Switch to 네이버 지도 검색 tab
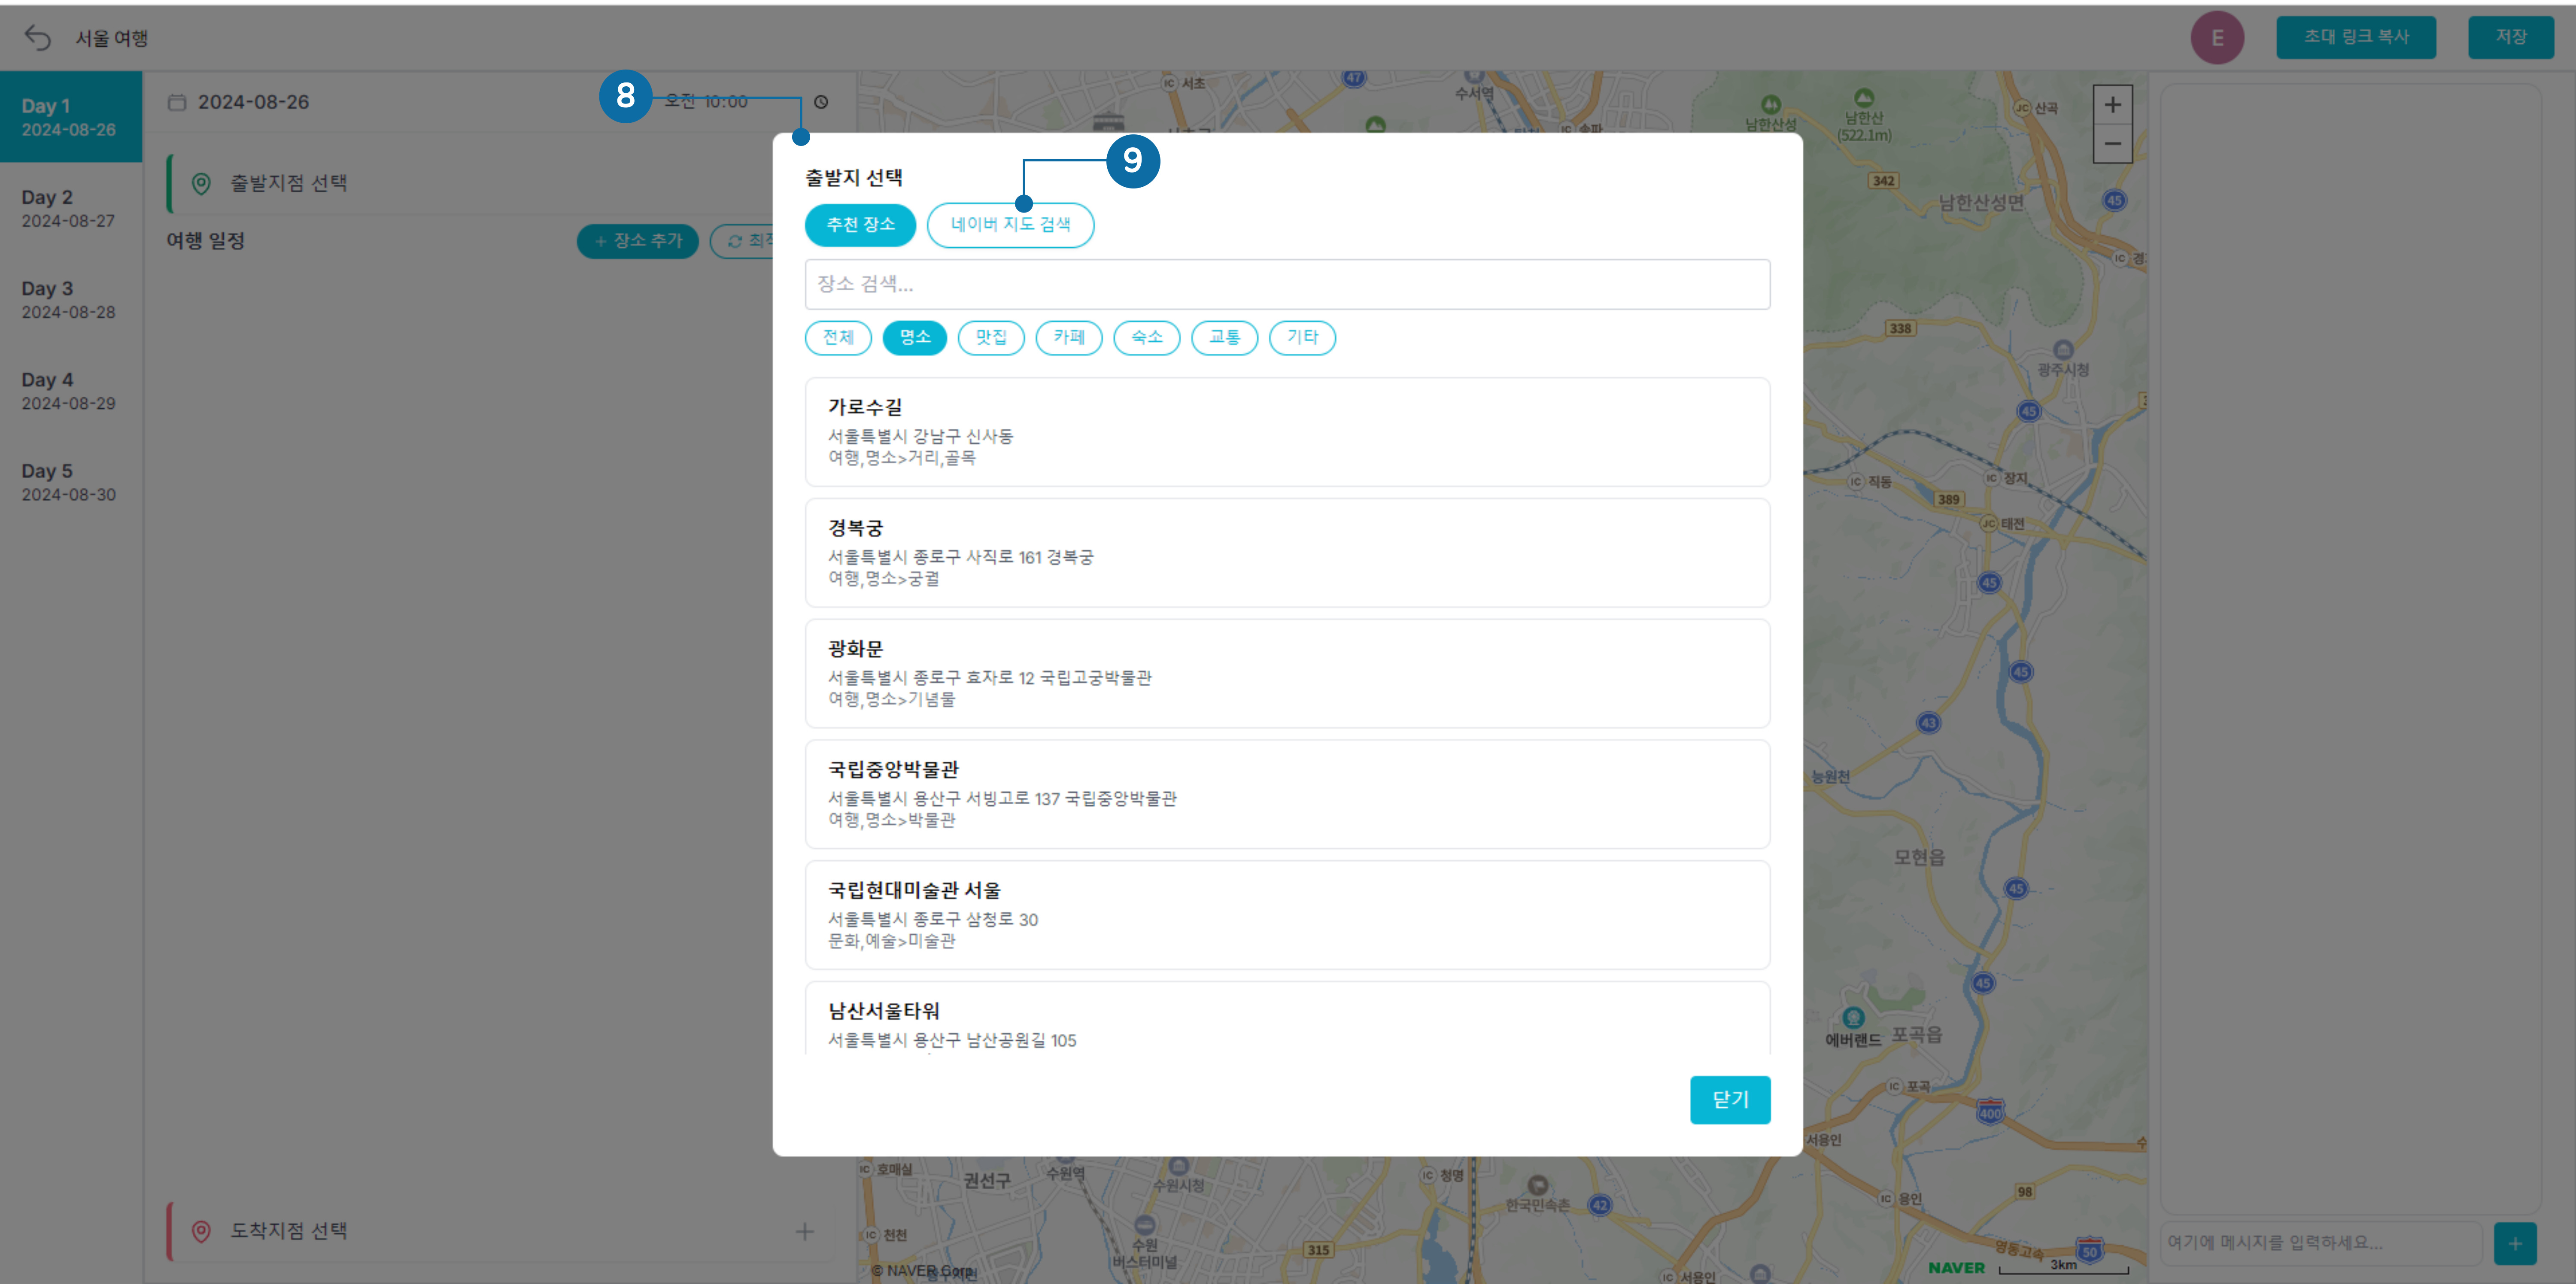2576x1288 pixels. coord(1010,224)
